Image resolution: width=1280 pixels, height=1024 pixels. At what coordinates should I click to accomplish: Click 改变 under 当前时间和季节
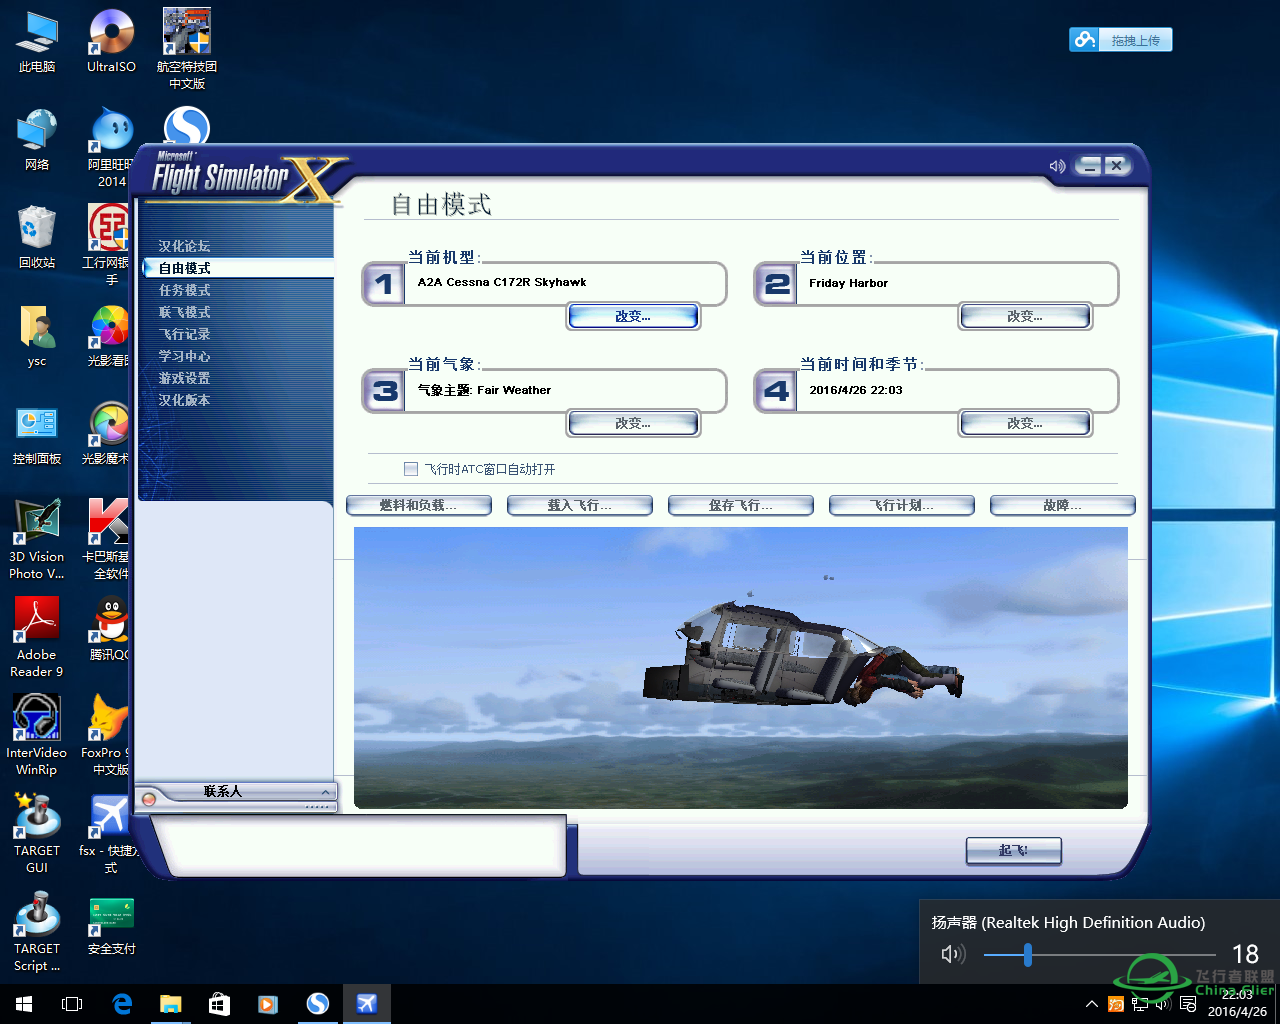coord(1025,423)
